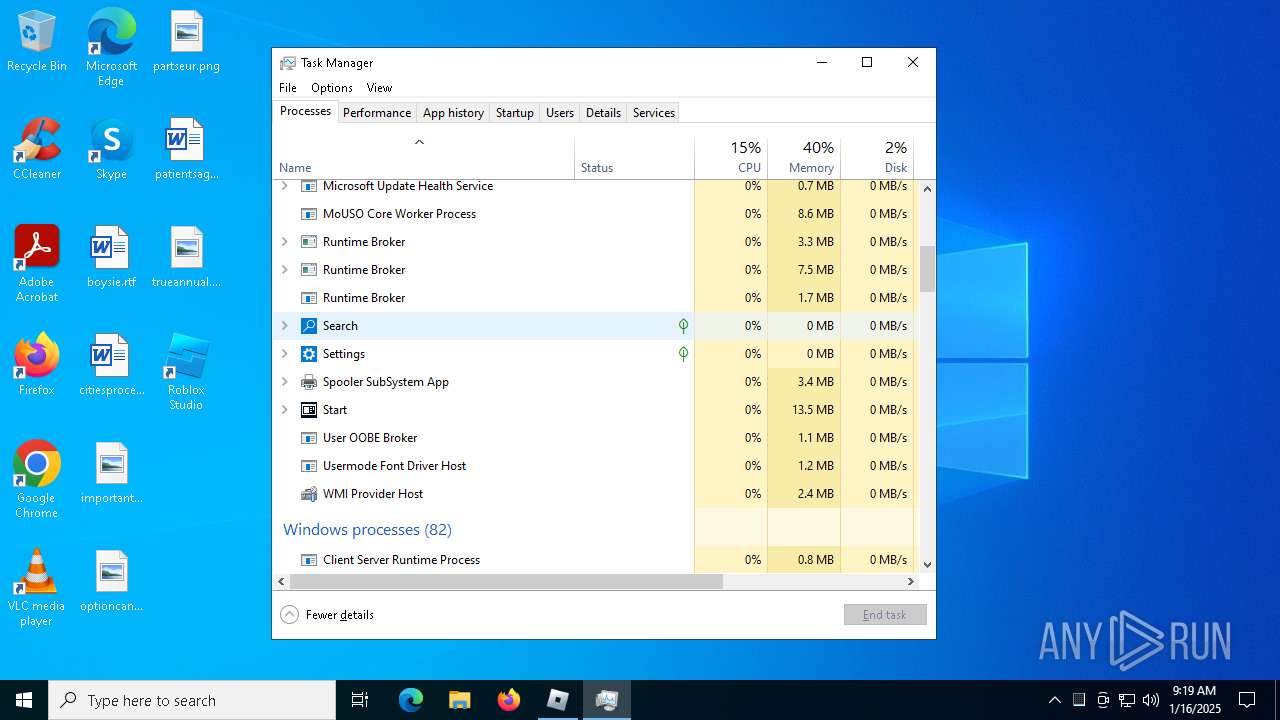1280x720 pixels.
Task: Switch to the Details tab
Action: (x=603, y=113)
